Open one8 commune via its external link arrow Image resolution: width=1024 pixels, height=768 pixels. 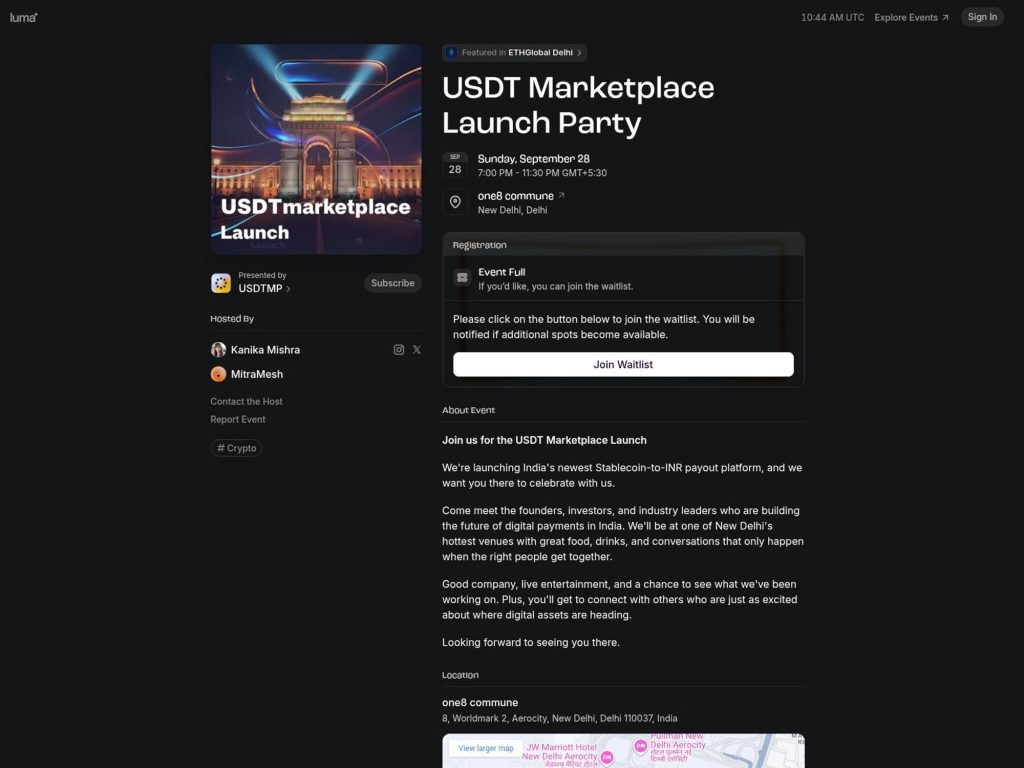tap(561, 194)
